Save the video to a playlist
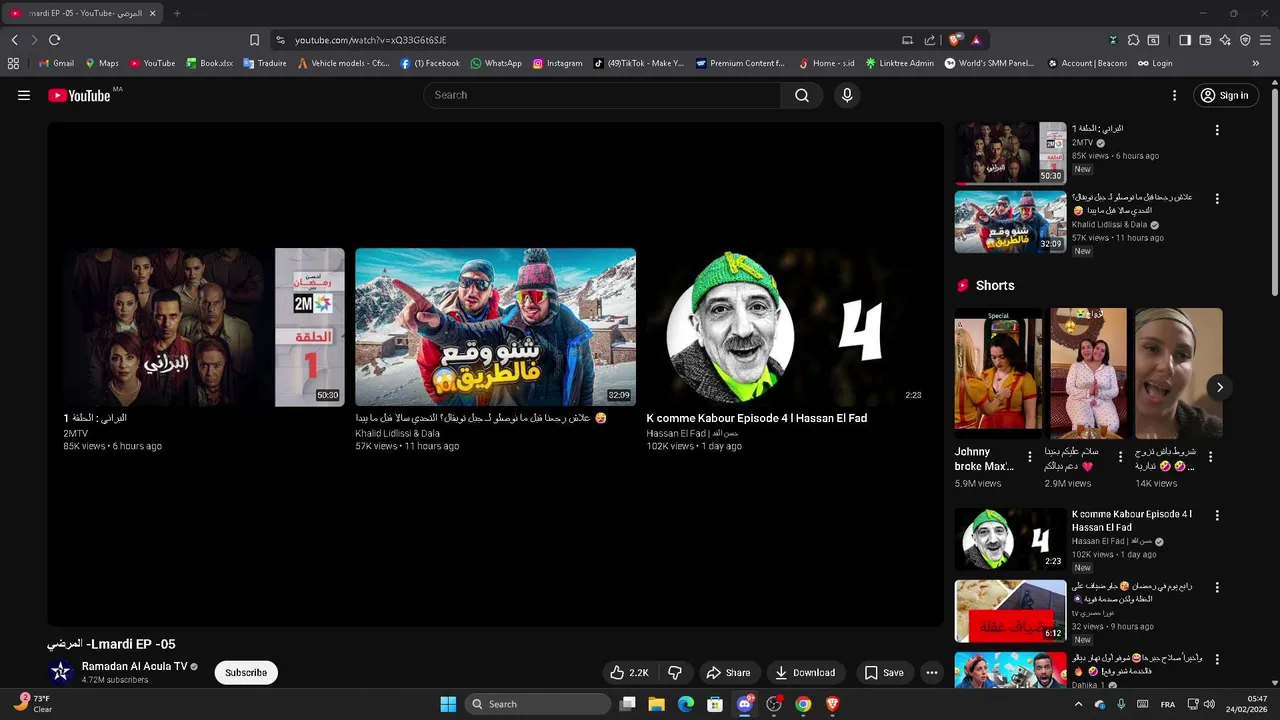This screenshot has width=1280, height=720. pyautogui.click(x=884, y=673)
